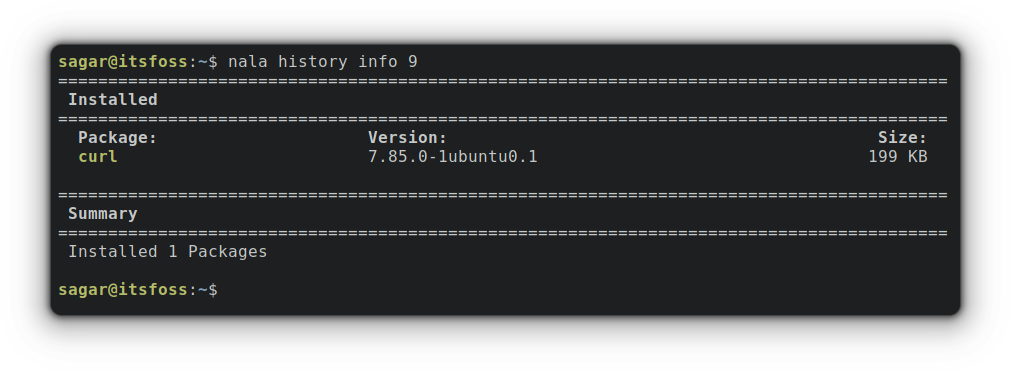
Task: Click the empty prompt on the last line
Action: [x=137, y=290]
